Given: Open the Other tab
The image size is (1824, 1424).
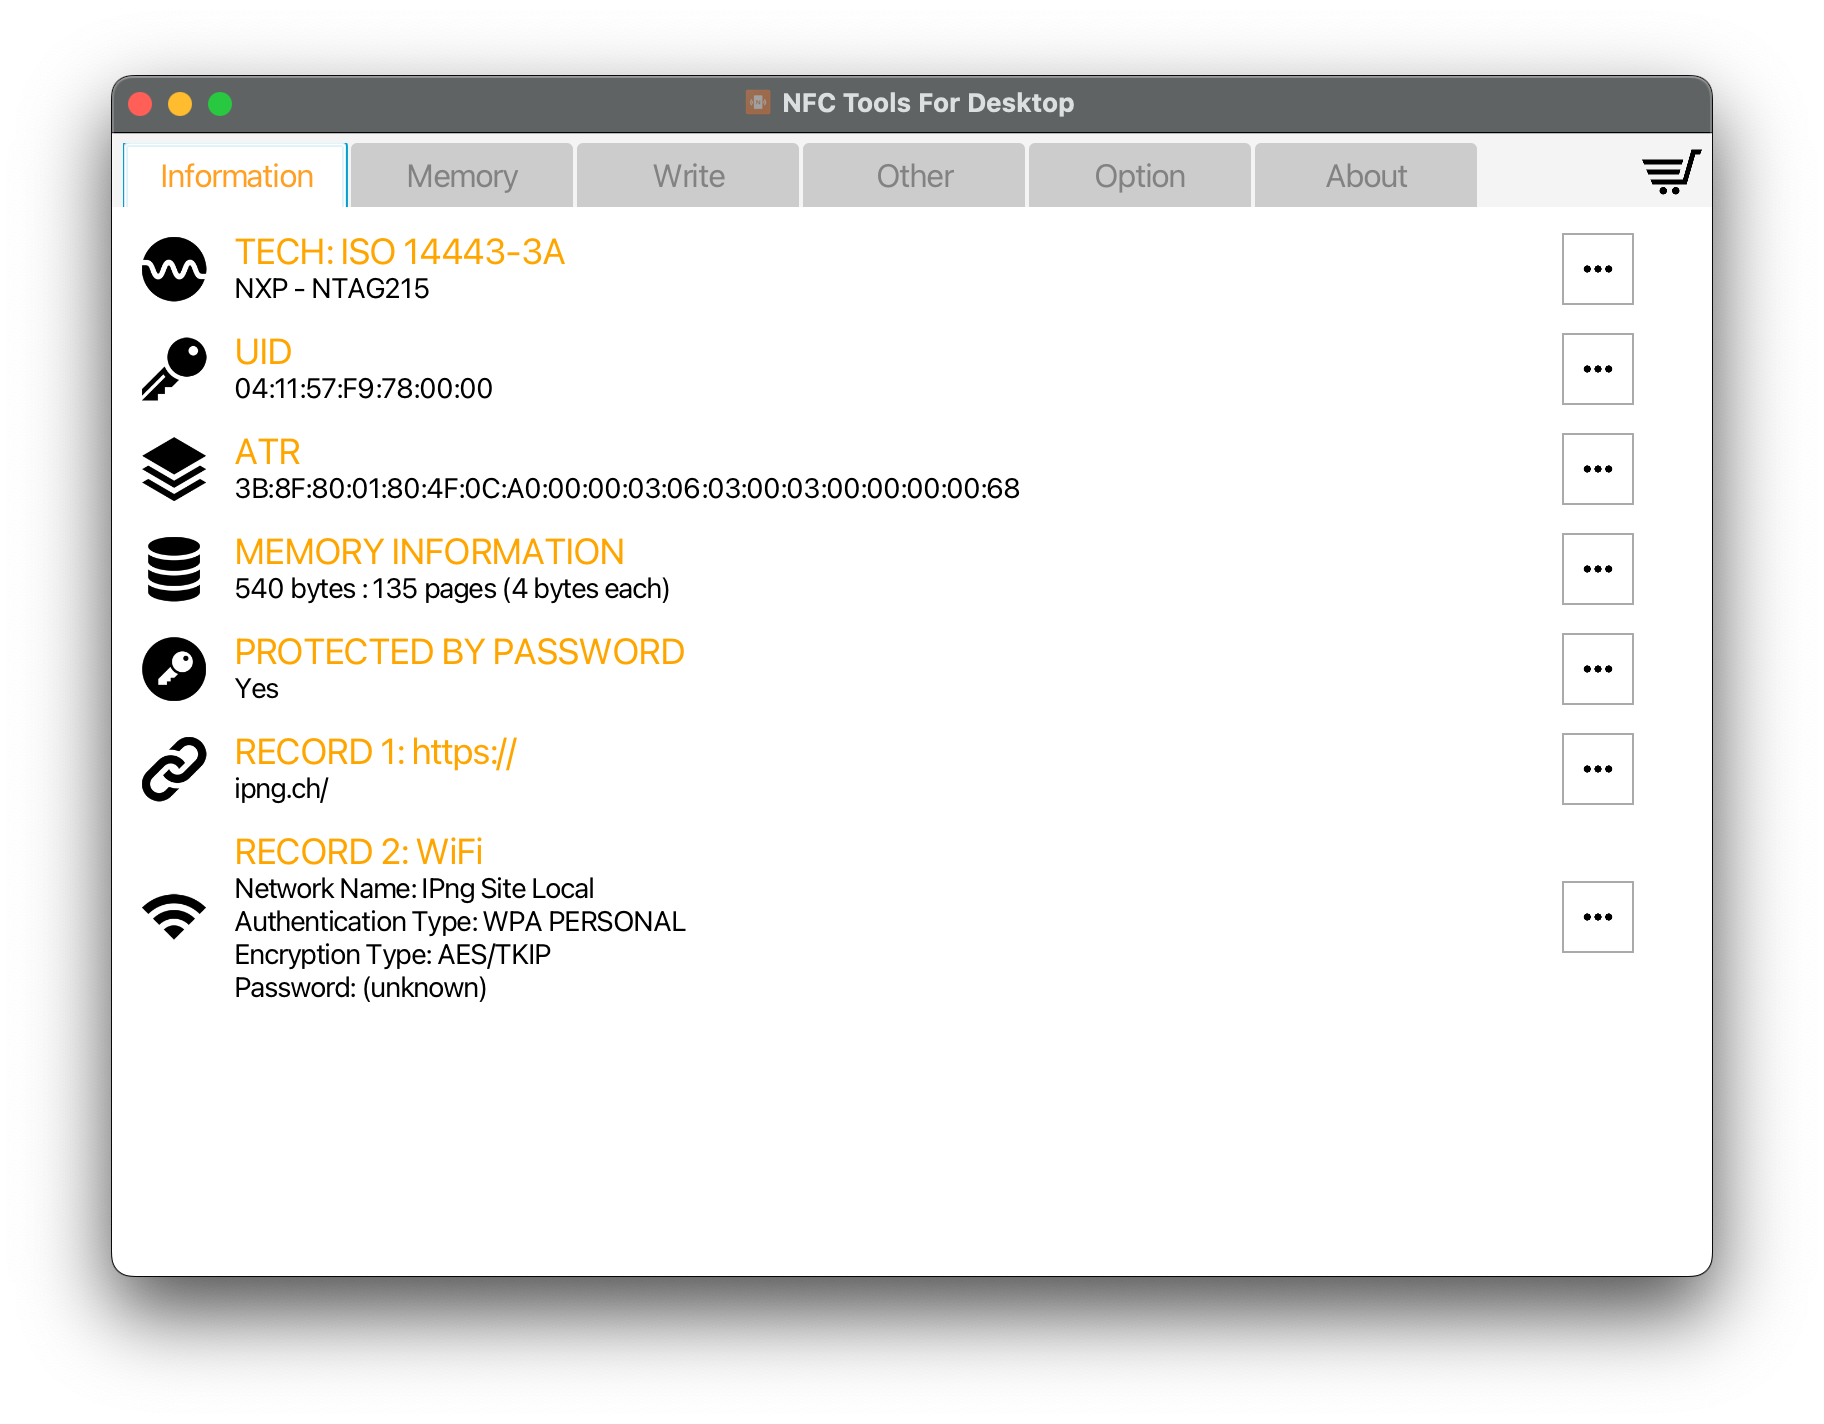Looking at the screenshot, I should 914,176.
